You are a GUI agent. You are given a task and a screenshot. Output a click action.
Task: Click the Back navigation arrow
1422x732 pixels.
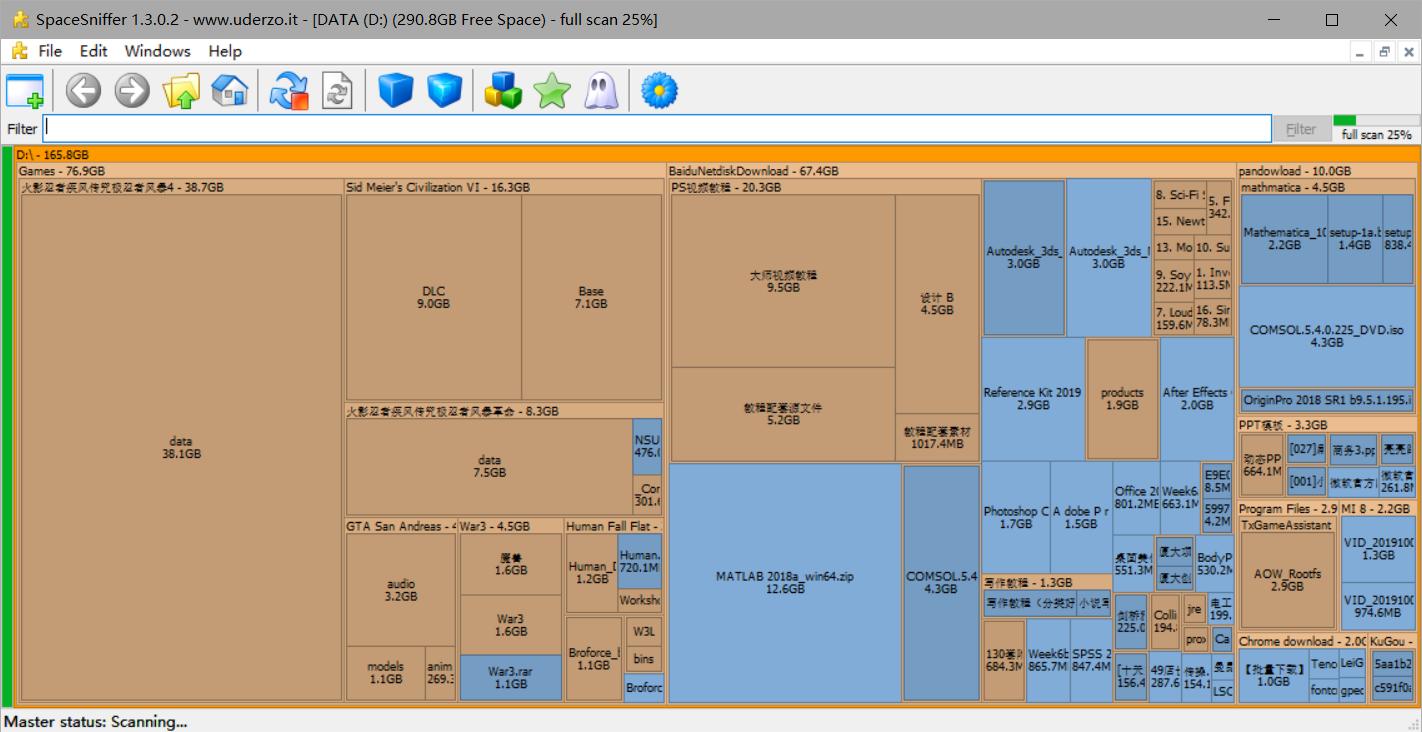(x=83, y=90)
